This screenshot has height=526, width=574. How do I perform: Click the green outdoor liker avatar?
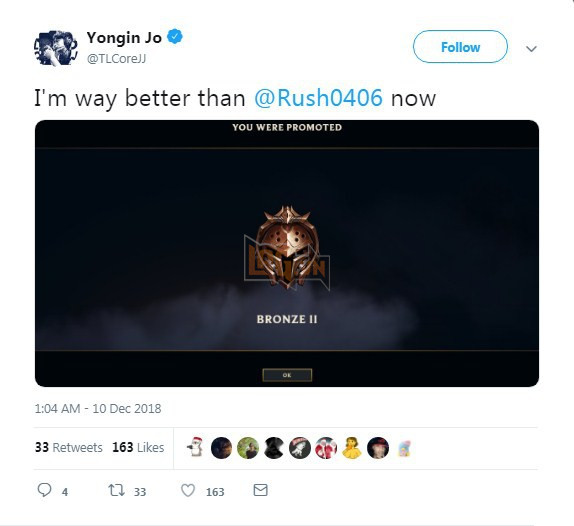pos(248,448)
